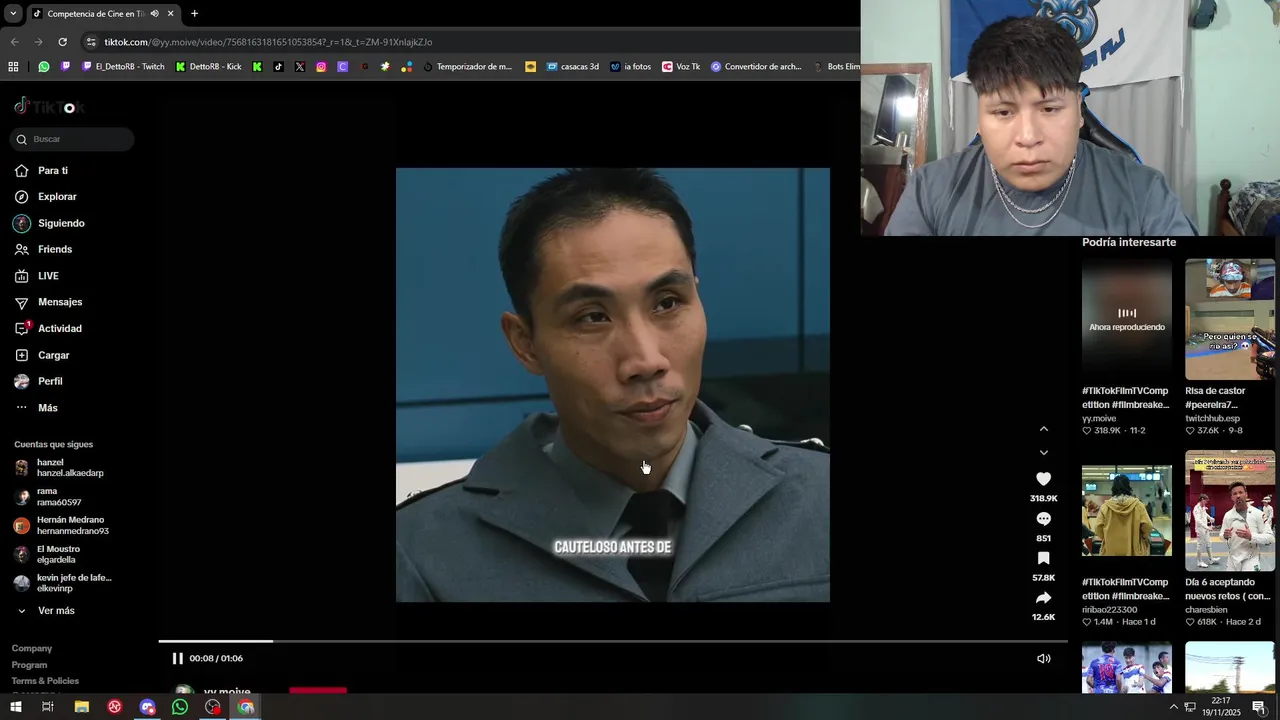Expand Ver más followed accounts
This screenshot has height=720, width=1280.
pyautogui.click(x=46, y=611)
